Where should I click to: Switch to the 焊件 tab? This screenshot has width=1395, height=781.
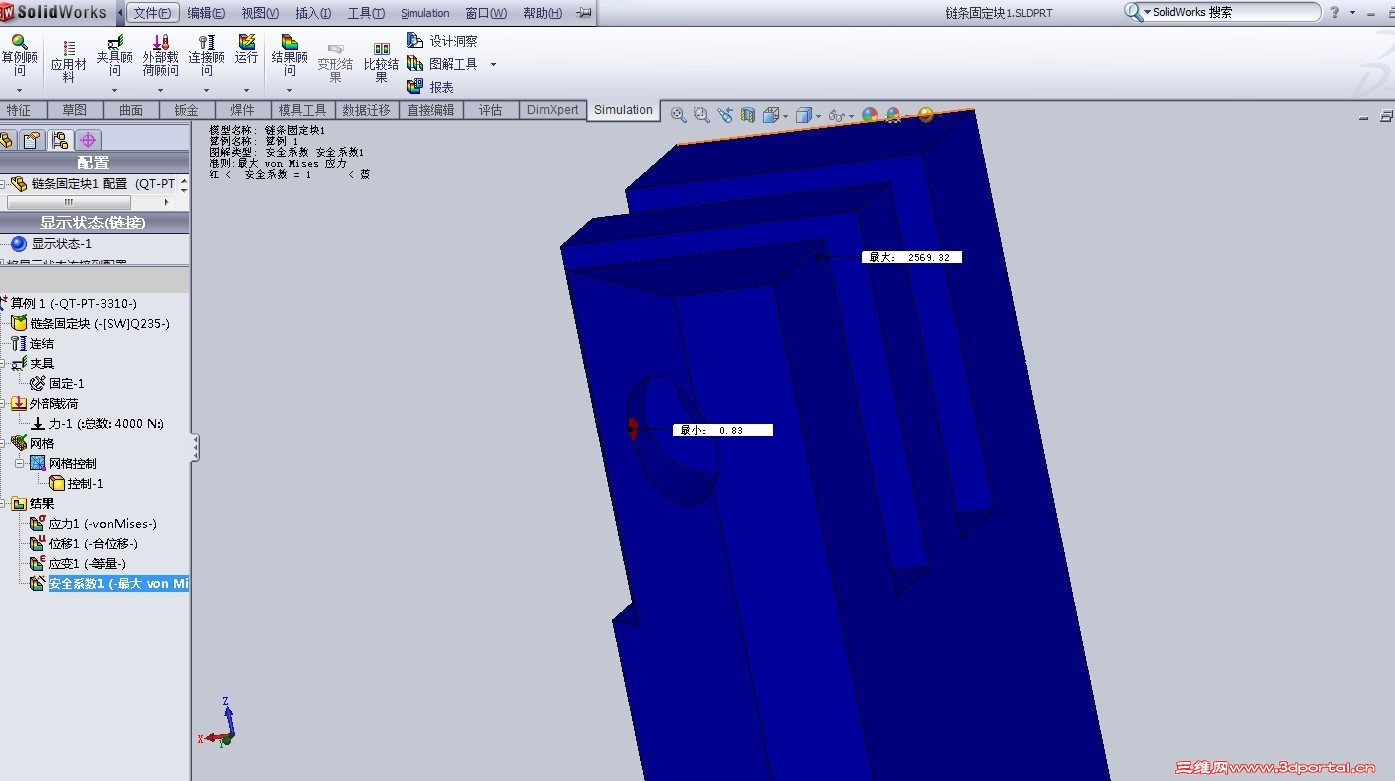[x=242, y=110]
